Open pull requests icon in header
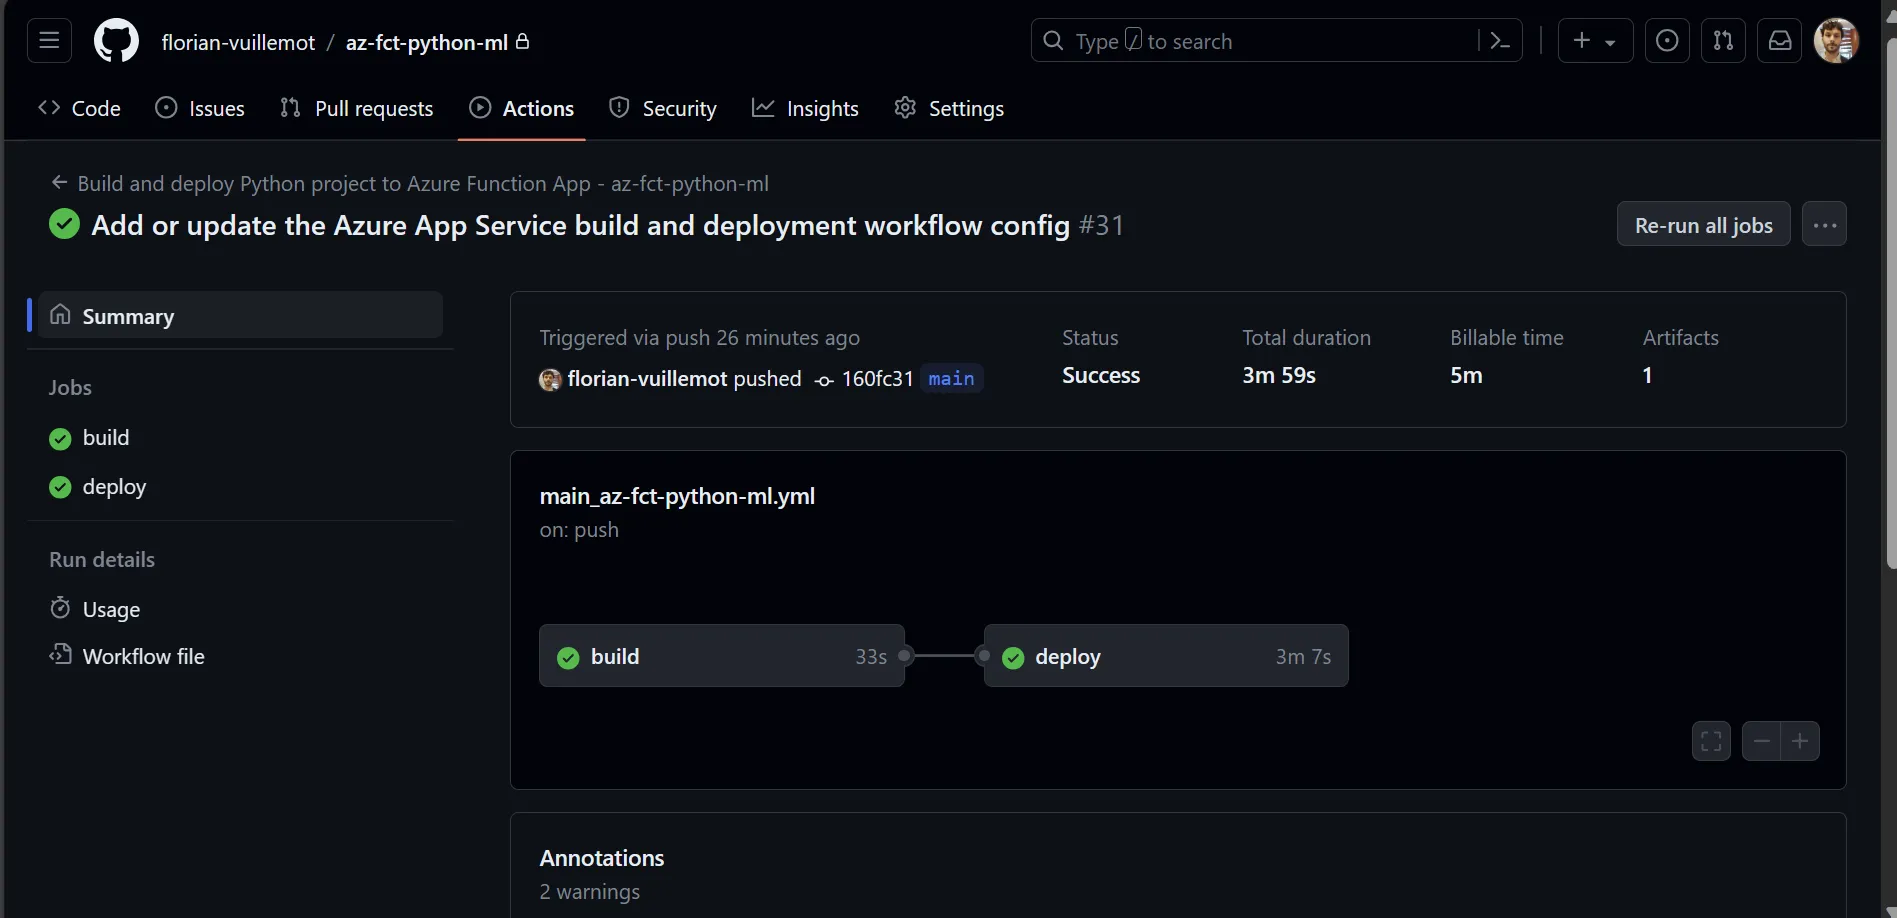Image resolution: width=1897 pixels, height=918 pixels. [1723, 41]
